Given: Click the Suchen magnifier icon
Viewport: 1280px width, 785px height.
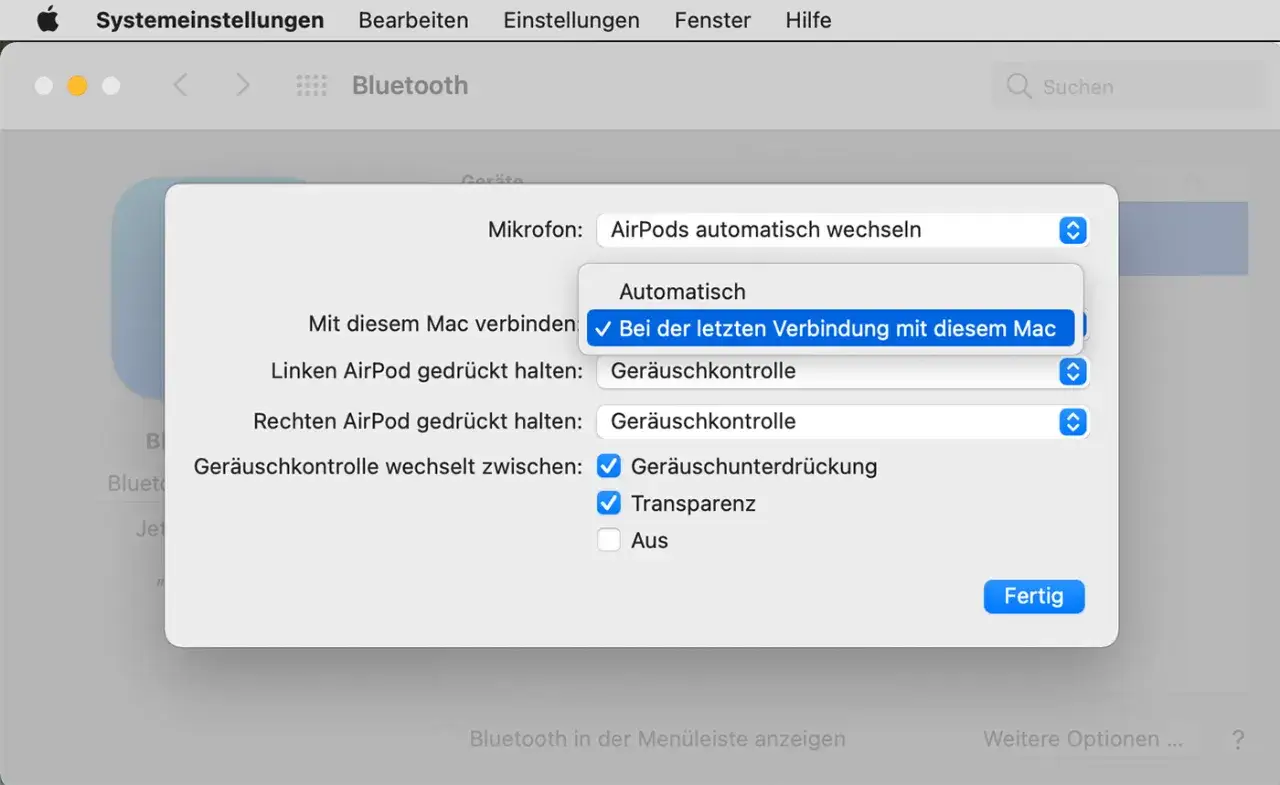Looking at the screenshot, I should tap(1018, 86).
